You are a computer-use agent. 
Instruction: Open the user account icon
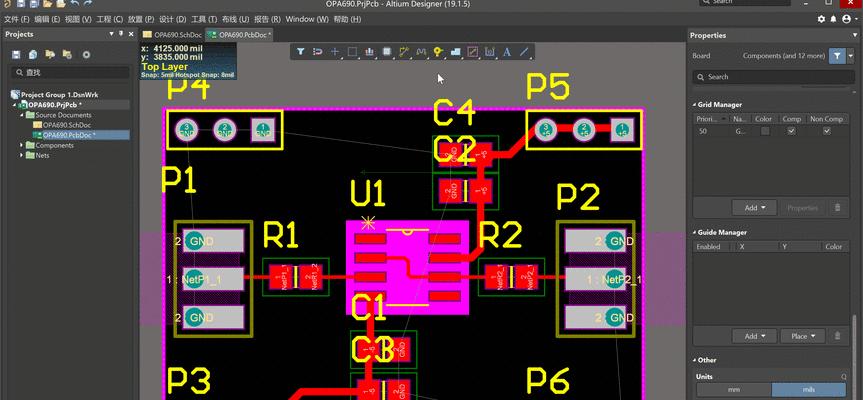(x=846, y=19)
